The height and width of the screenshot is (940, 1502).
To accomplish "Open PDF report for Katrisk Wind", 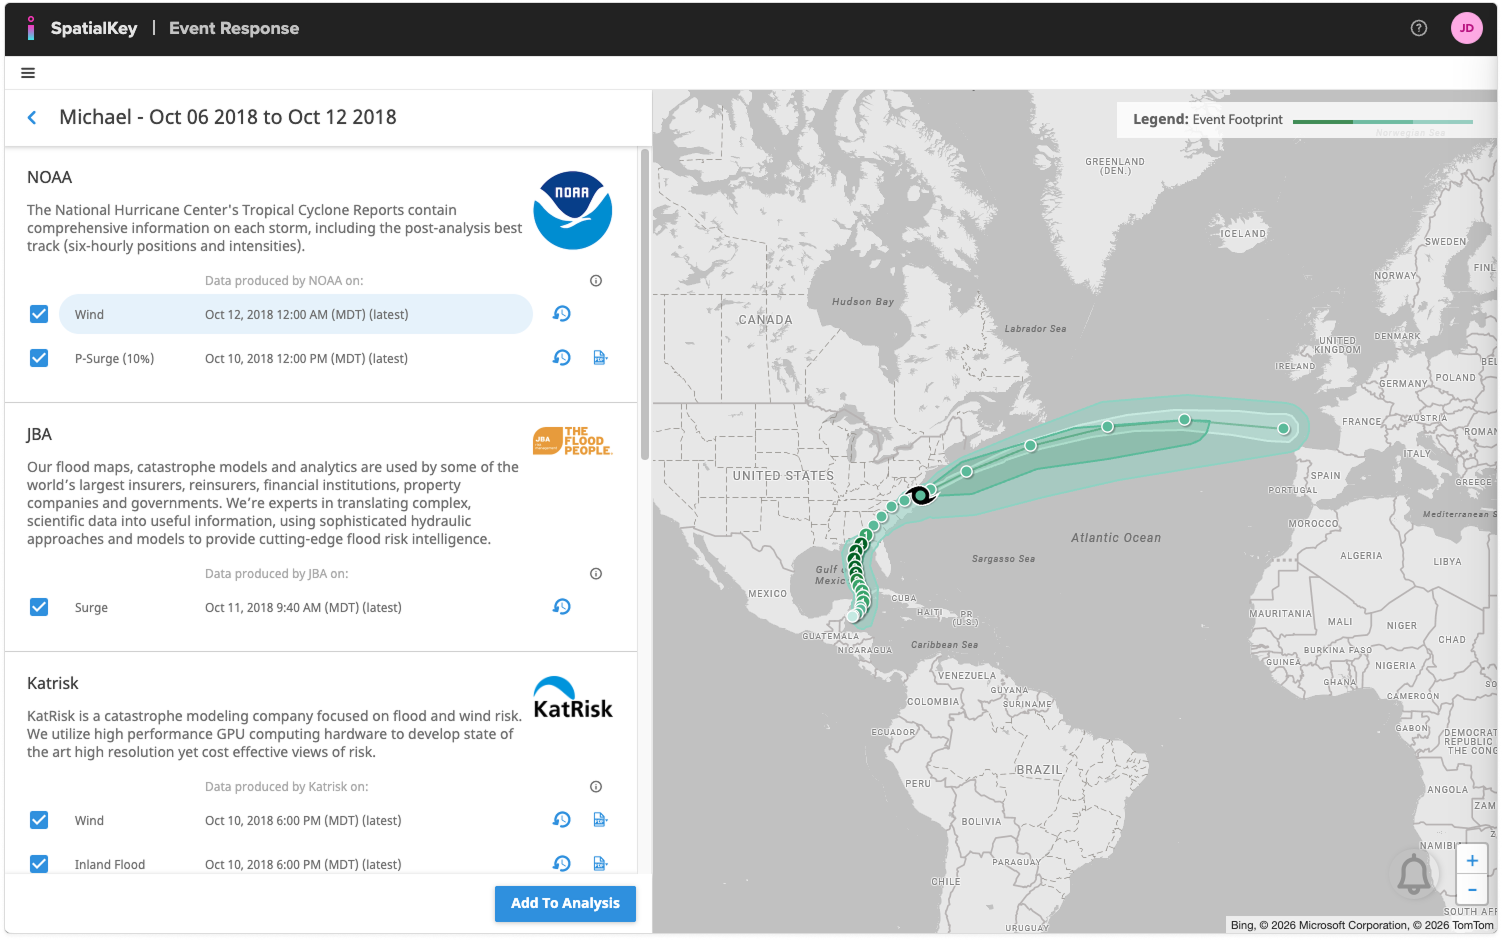I will click(600, 820).
